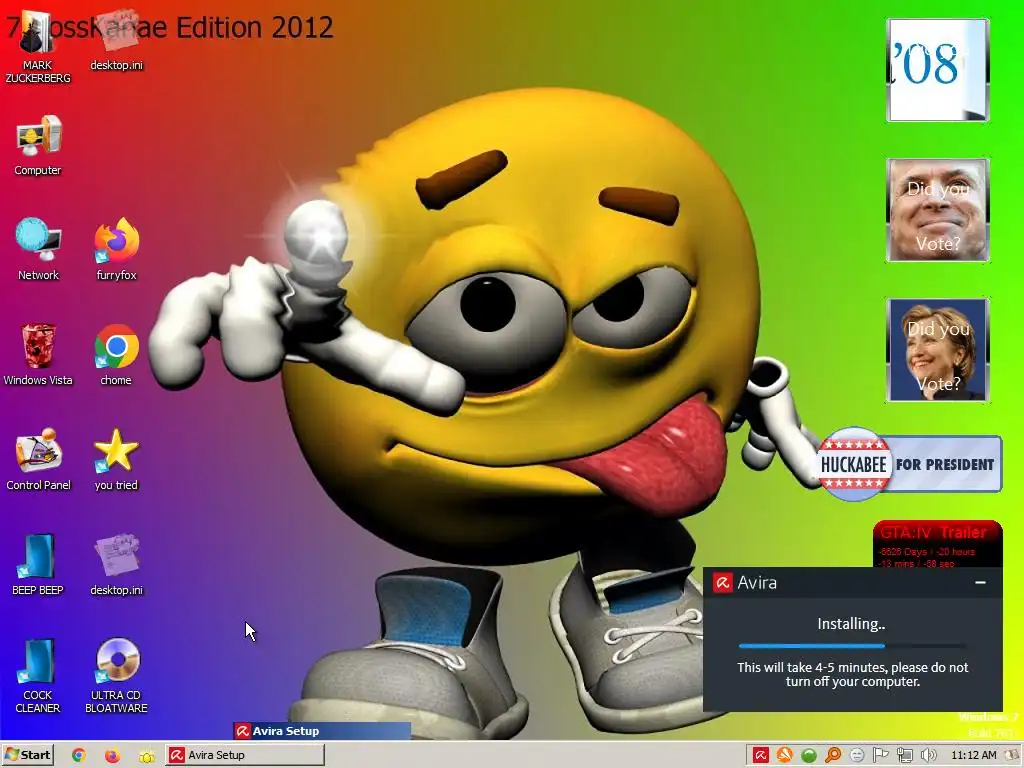
Task: Select the desktop.ini file beside MARK ZUCKERBERG
Action: [x=116, y=40]
